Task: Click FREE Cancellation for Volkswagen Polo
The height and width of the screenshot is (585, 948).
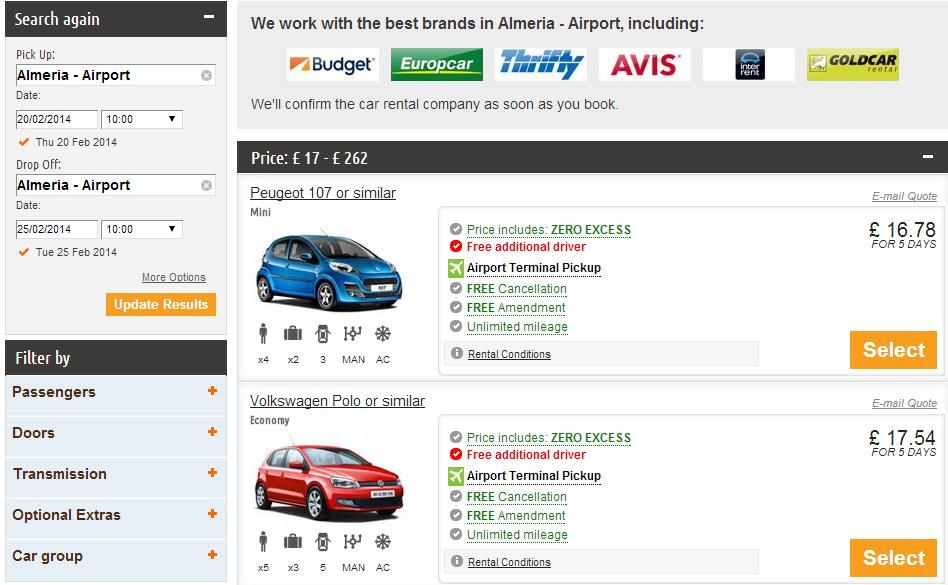Action: [516, 497]
